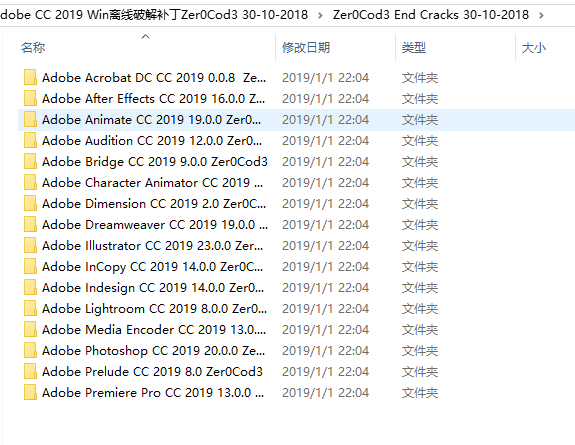Viewport: 575px width, 445px height.
Task: Click the Adobe After Effects folder icon
Action: tap(30, 98)
